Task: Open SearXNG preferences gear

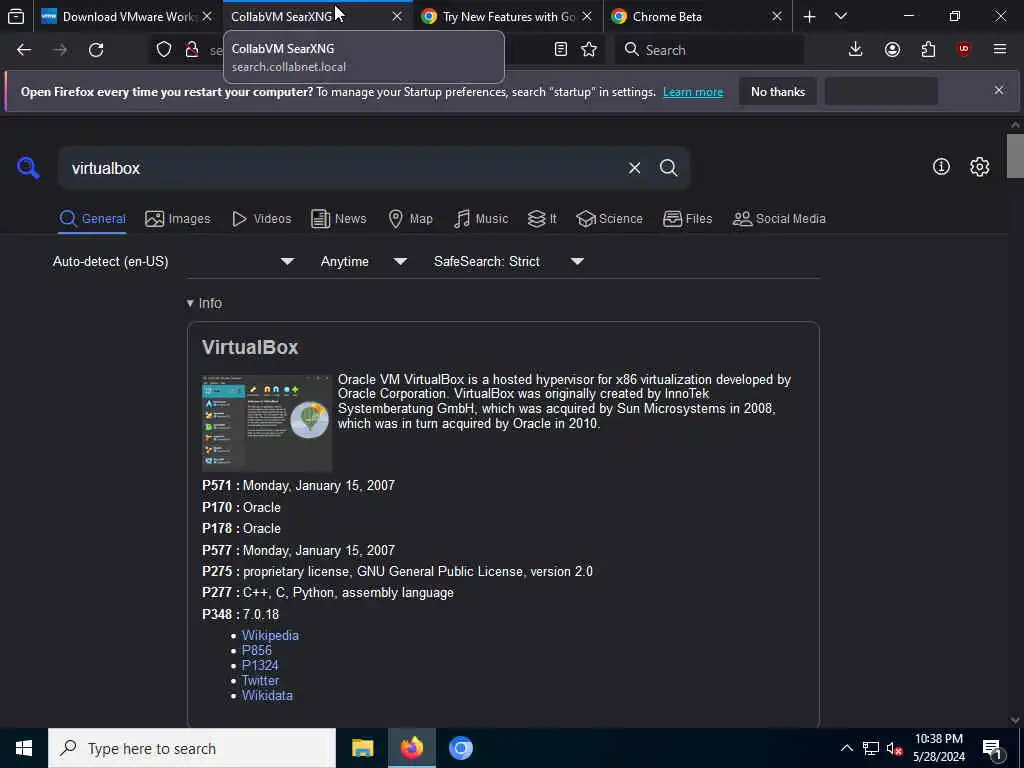Action: tap(979, 167)
